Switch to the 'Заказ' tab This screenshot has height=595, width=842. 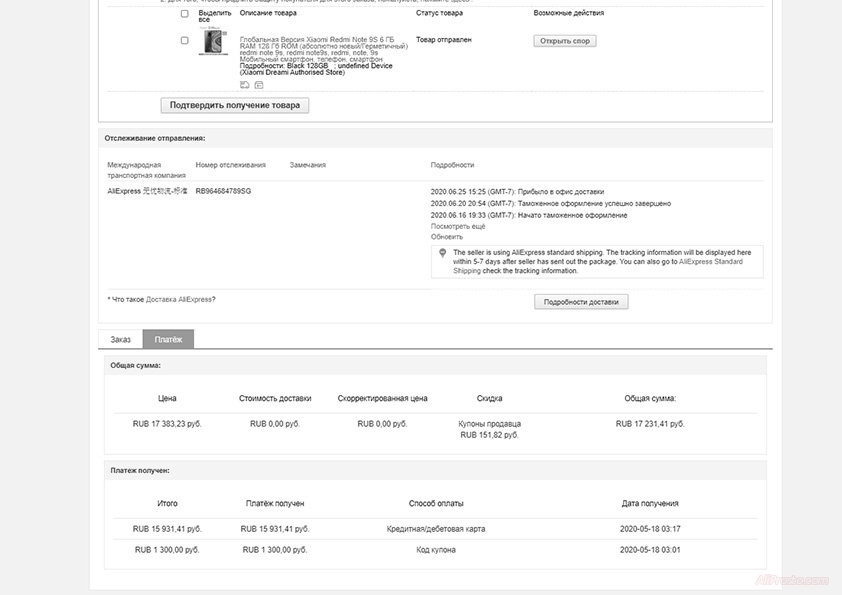(120, 340)
